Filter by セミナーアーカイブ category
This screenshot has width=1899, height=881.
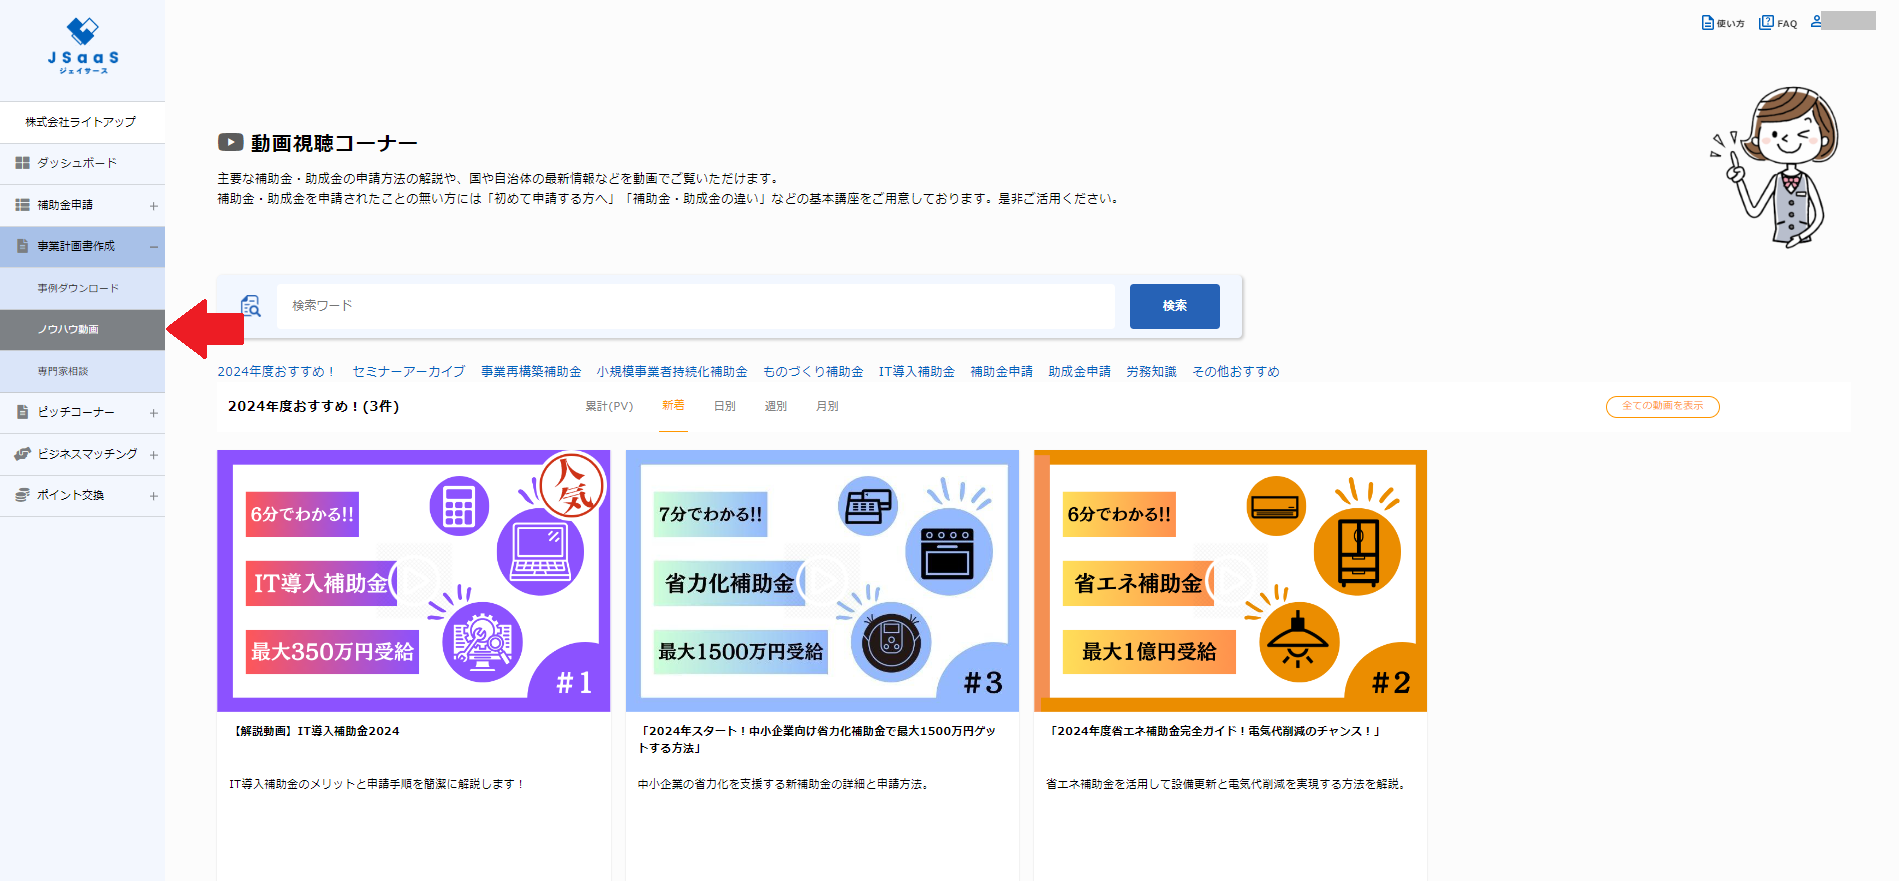tap(409, 372)
